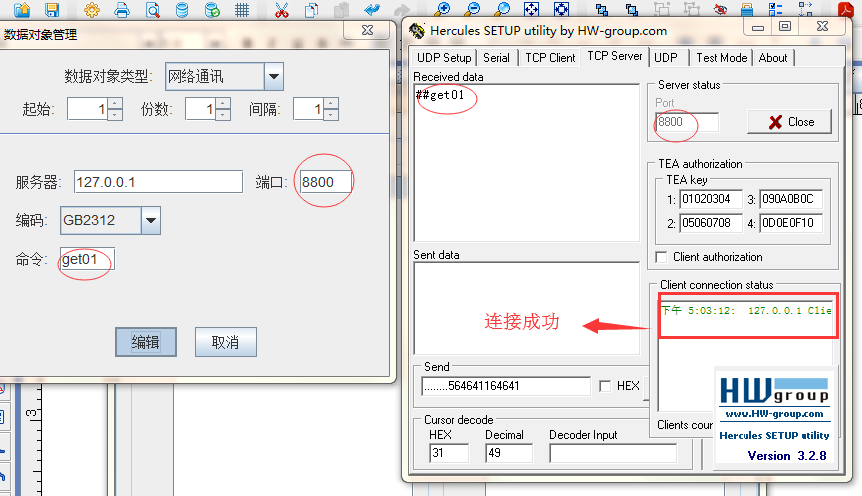Click the 服务器 address input field

coord(158,182)
